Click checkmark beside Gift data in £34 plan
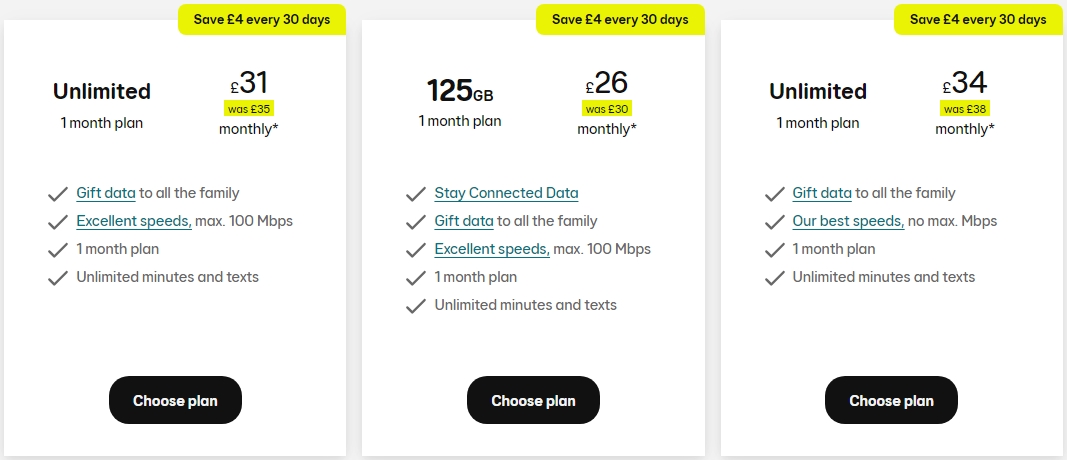This screenshot has height=460, width=1067. (774, 195)
